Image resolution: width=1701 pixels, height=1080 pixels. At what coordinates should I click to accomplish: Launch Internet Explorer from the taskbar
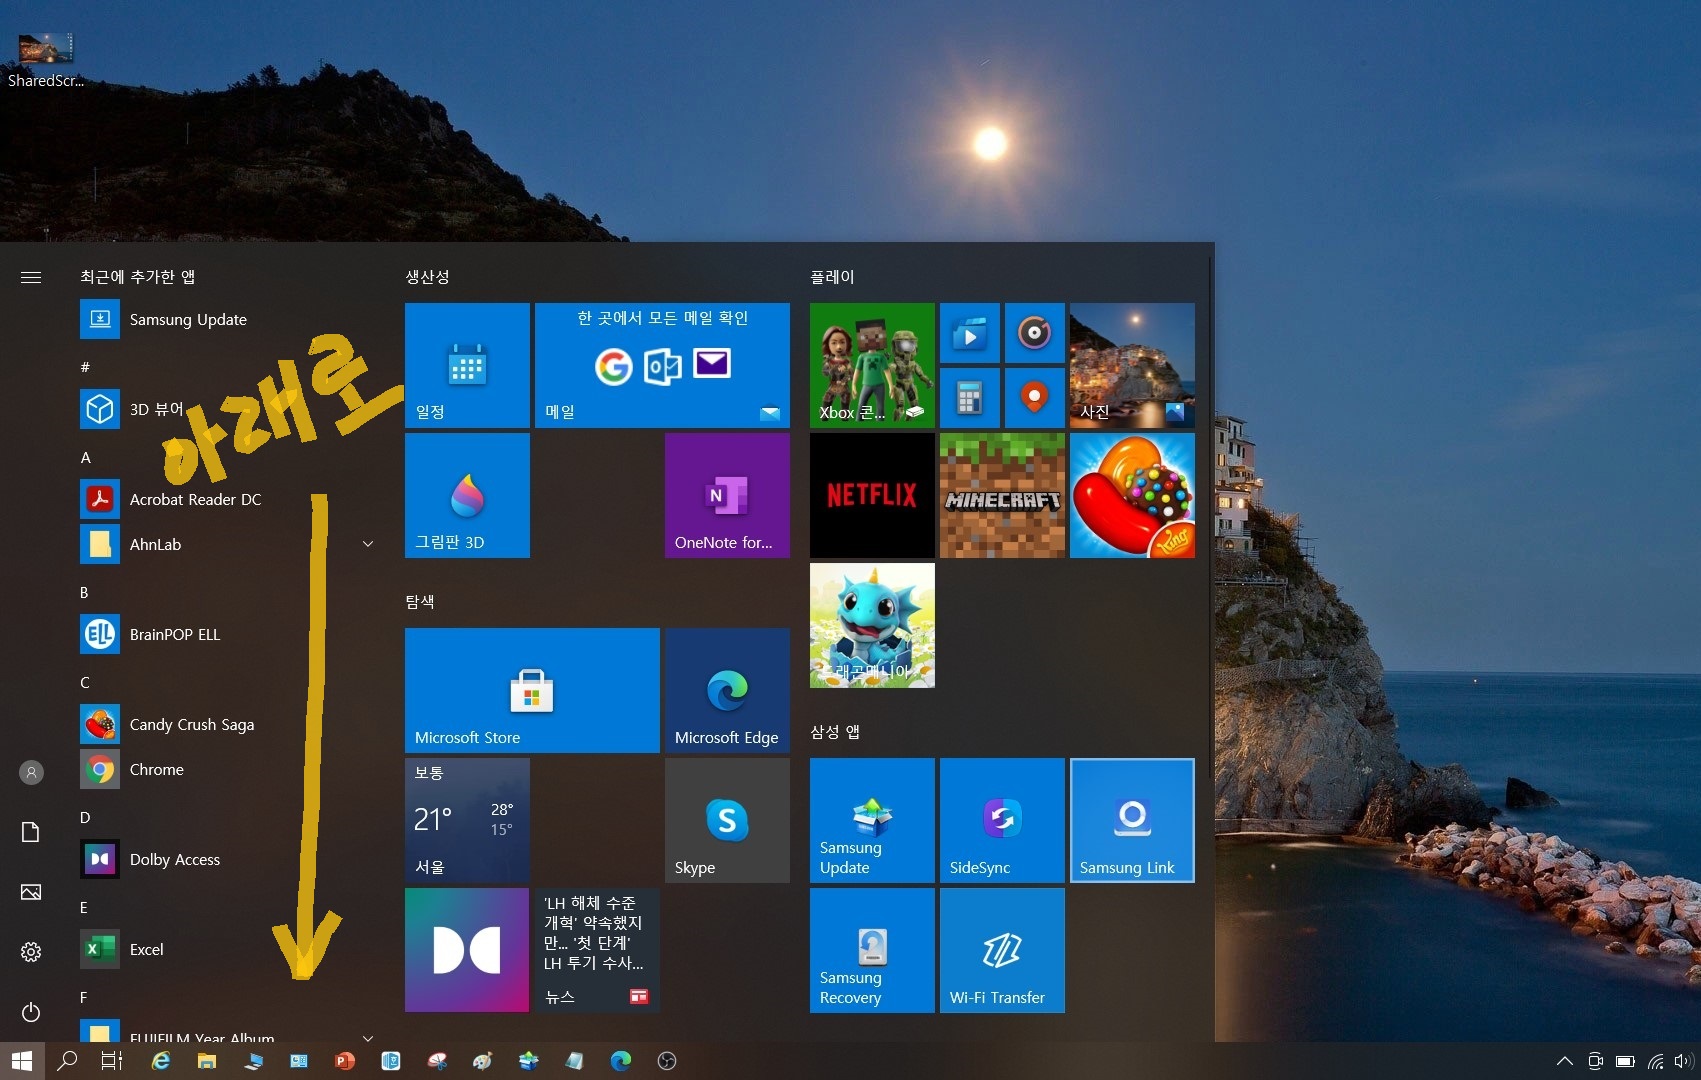[160, 1061]
